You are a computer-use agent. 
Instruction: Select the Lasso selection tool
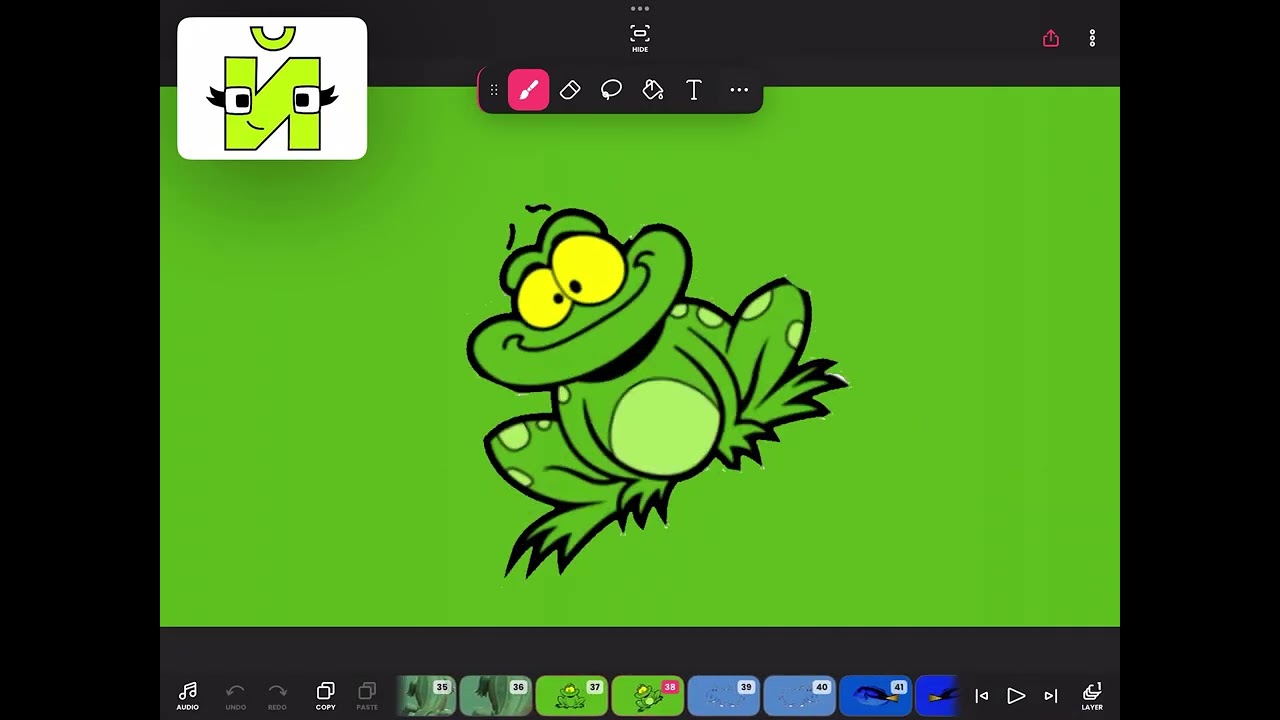pyautogui.click(x=611, y=90)
